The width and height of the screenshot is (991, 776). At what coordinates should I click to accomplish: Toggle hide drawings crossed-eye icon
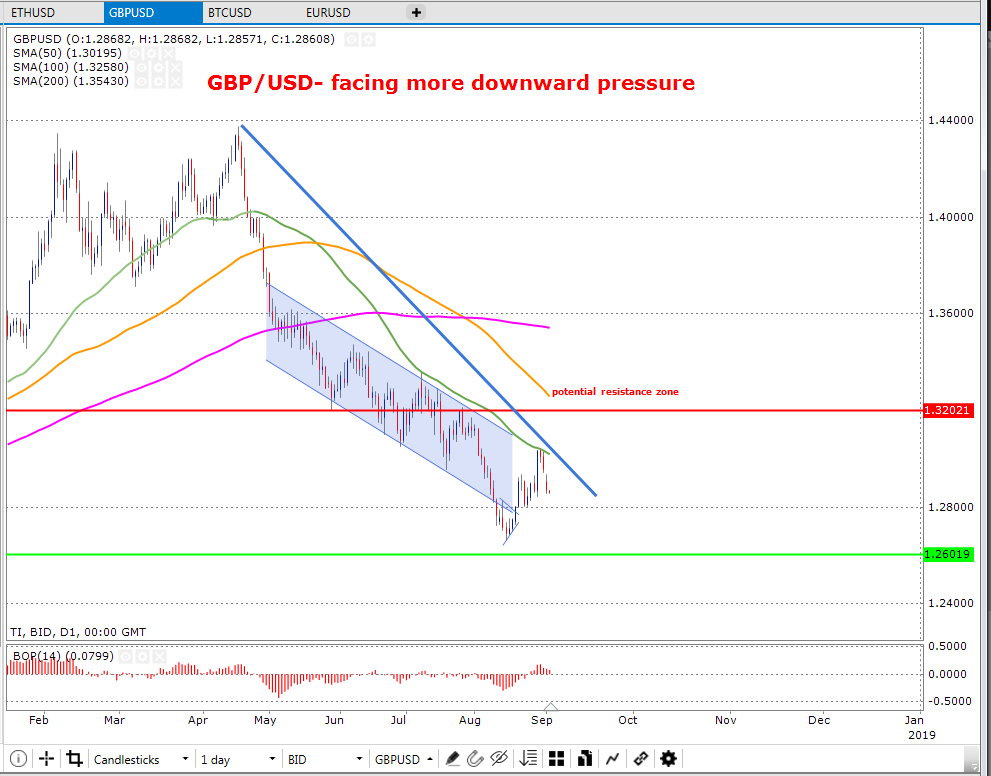click(x=499, y=759)
